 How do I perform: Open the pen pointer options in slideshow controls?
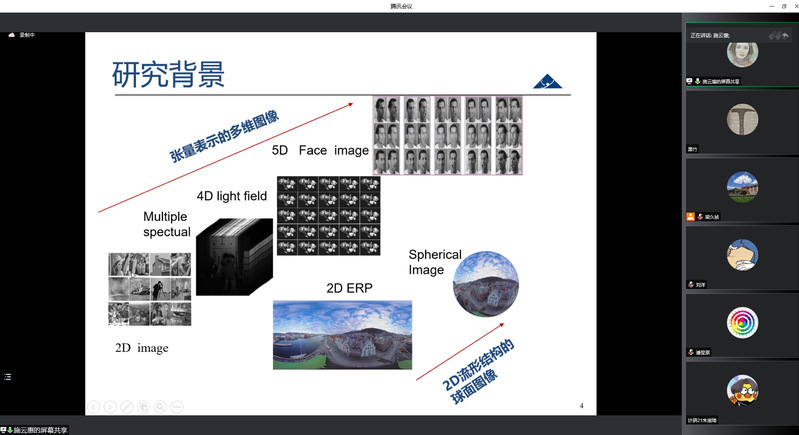[x=127, y=406]
